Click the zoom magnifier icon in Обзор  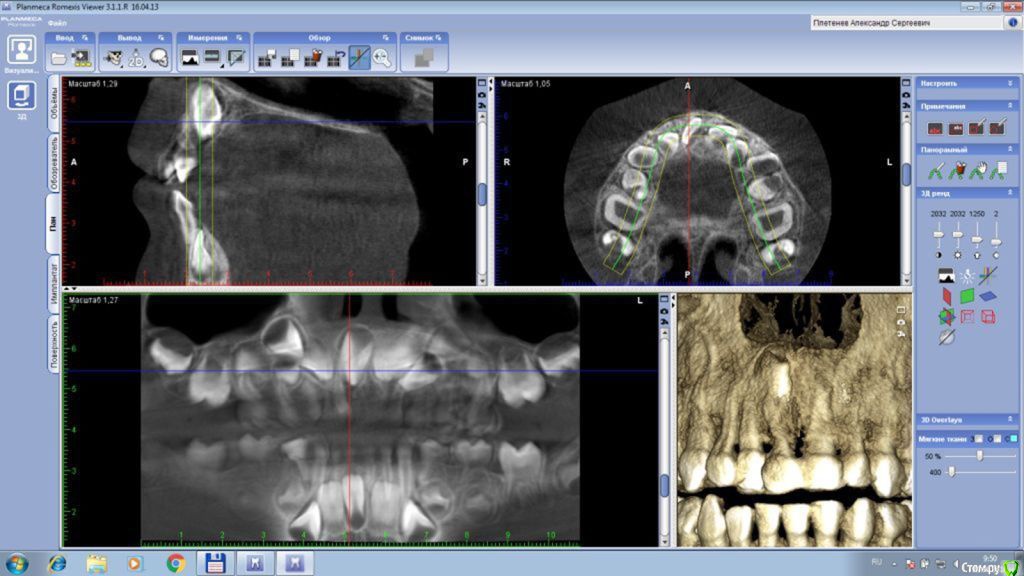(382, 58)
